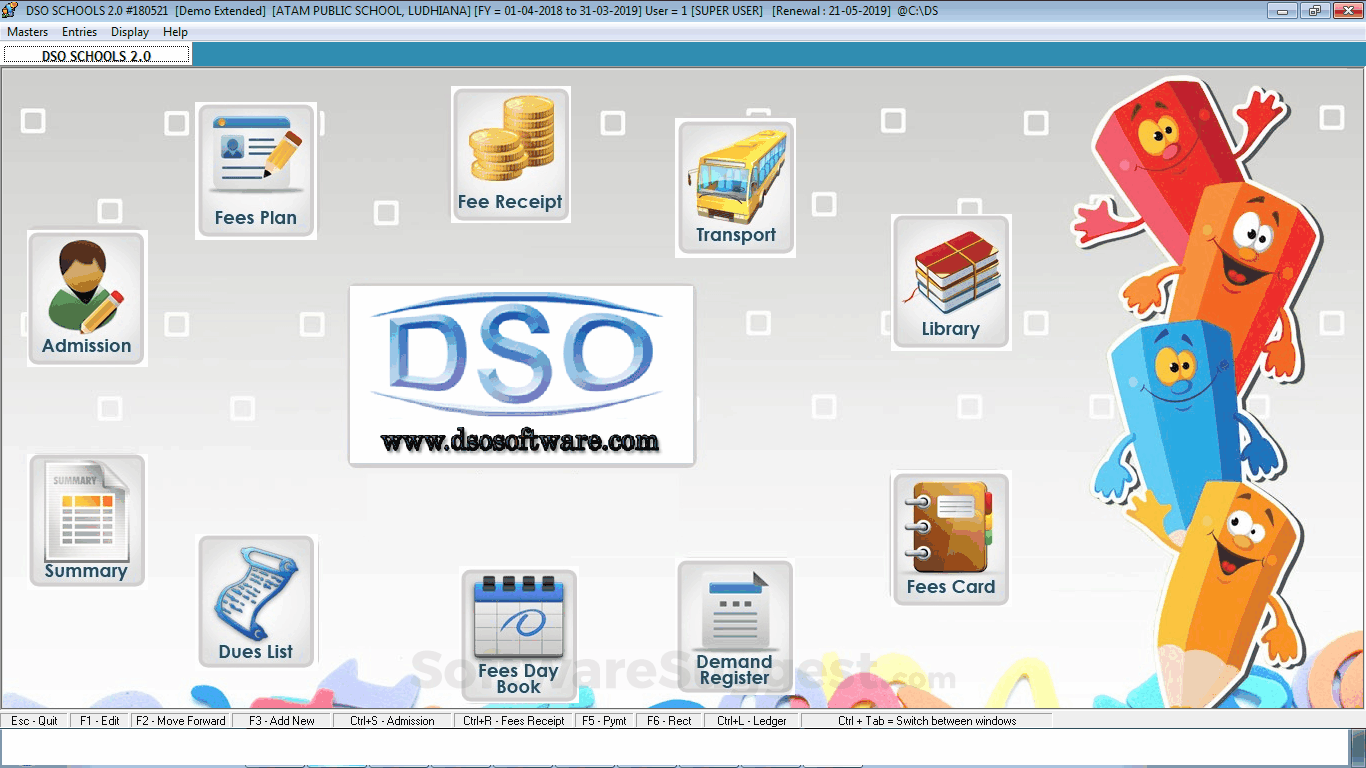Open the Entries menu
The height and width of the screenshot is (768, 1366).
(79, 31)
